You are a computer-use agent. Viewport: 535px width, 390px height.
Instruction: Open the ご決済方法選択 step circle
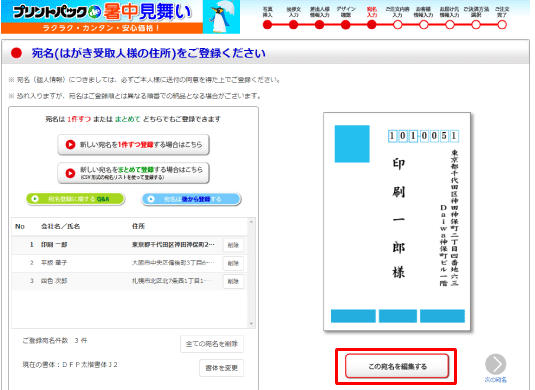tap(476, 25)
